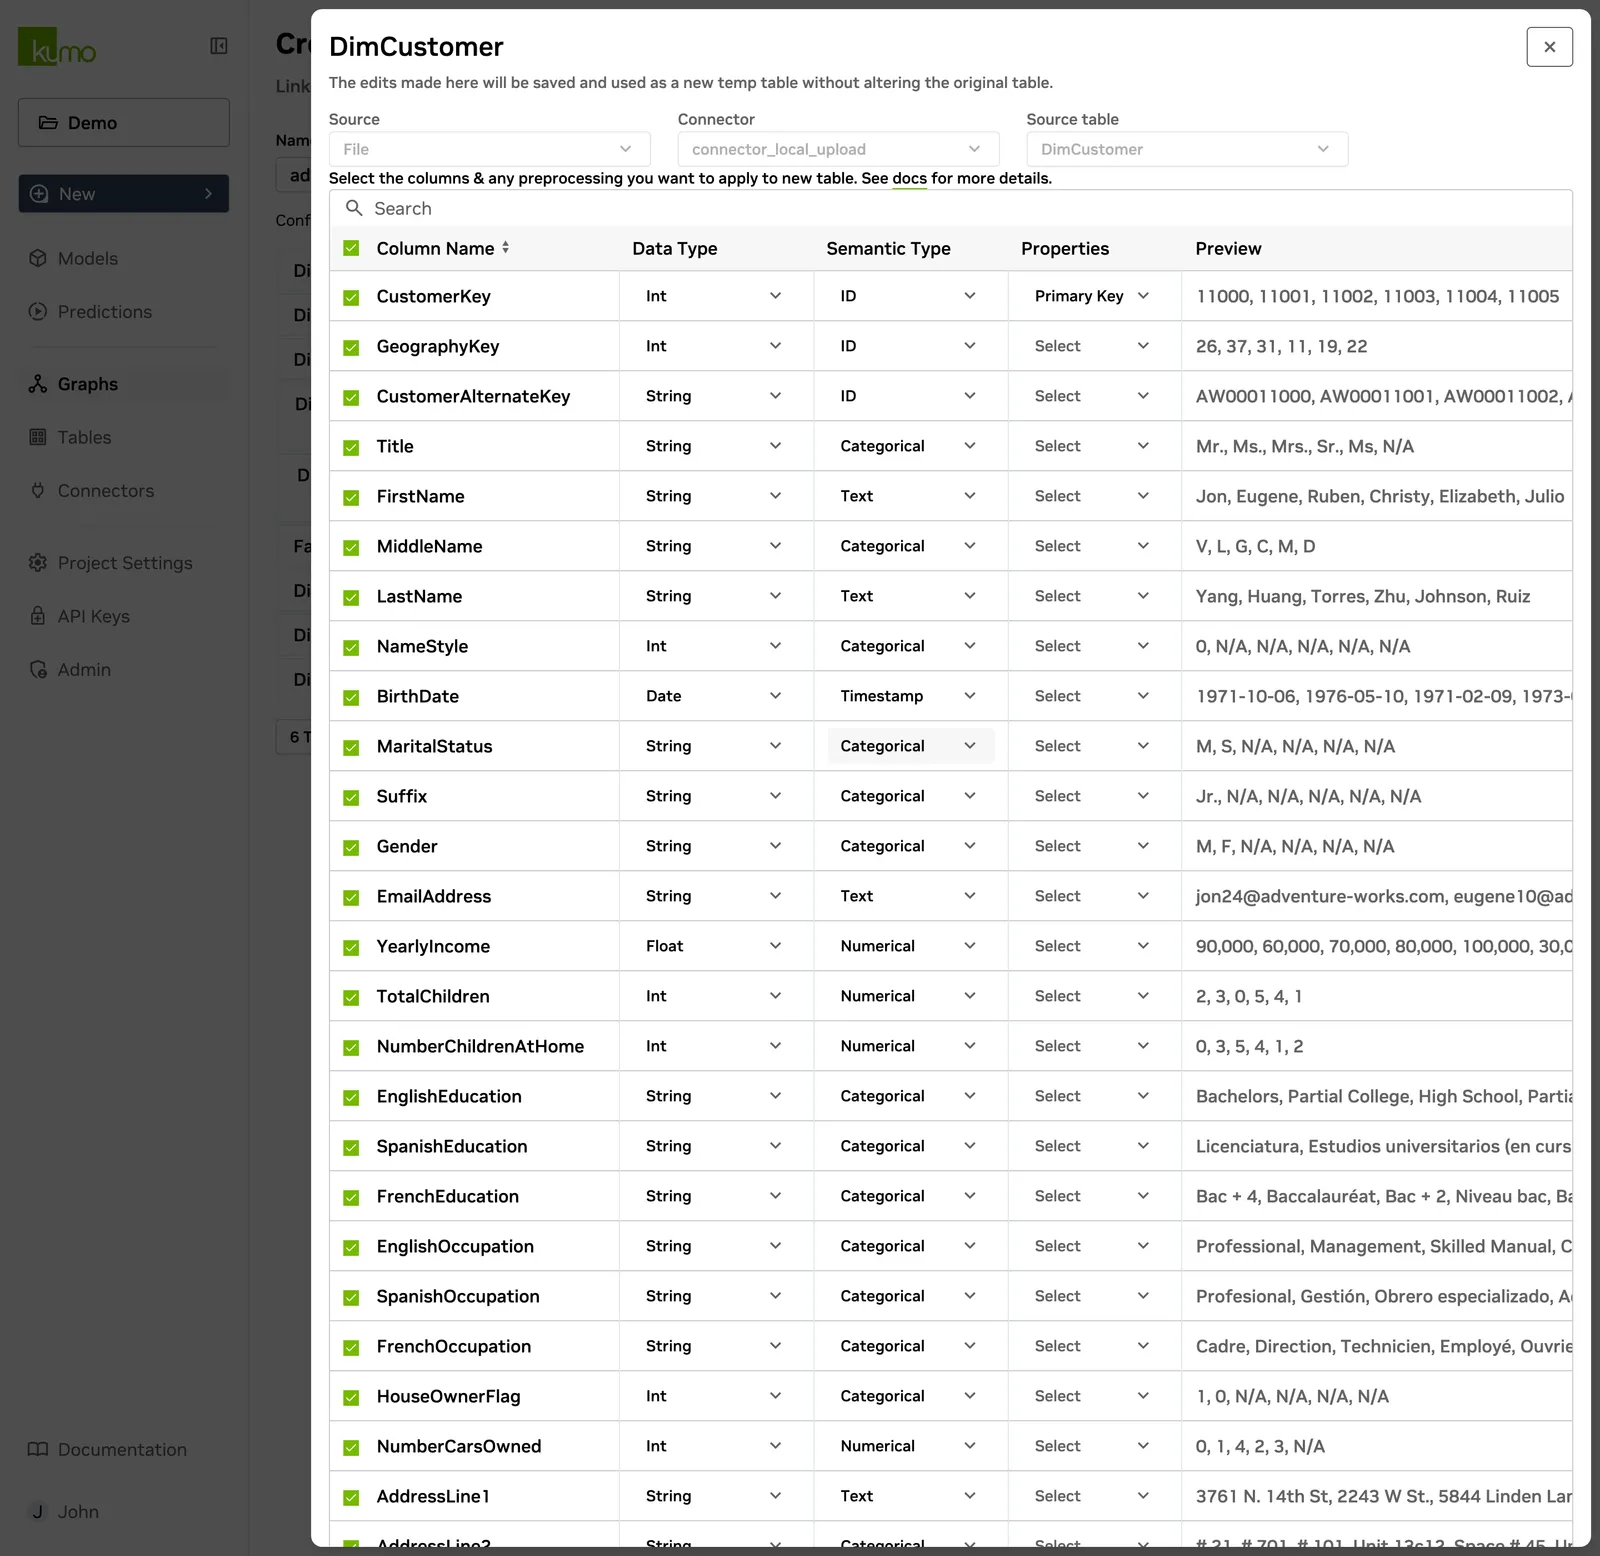Image resolution: width=1600 pixels, height=1556 pixels.
Task: Open the Predictions icon in sidebar
Action: click(38, 311)
